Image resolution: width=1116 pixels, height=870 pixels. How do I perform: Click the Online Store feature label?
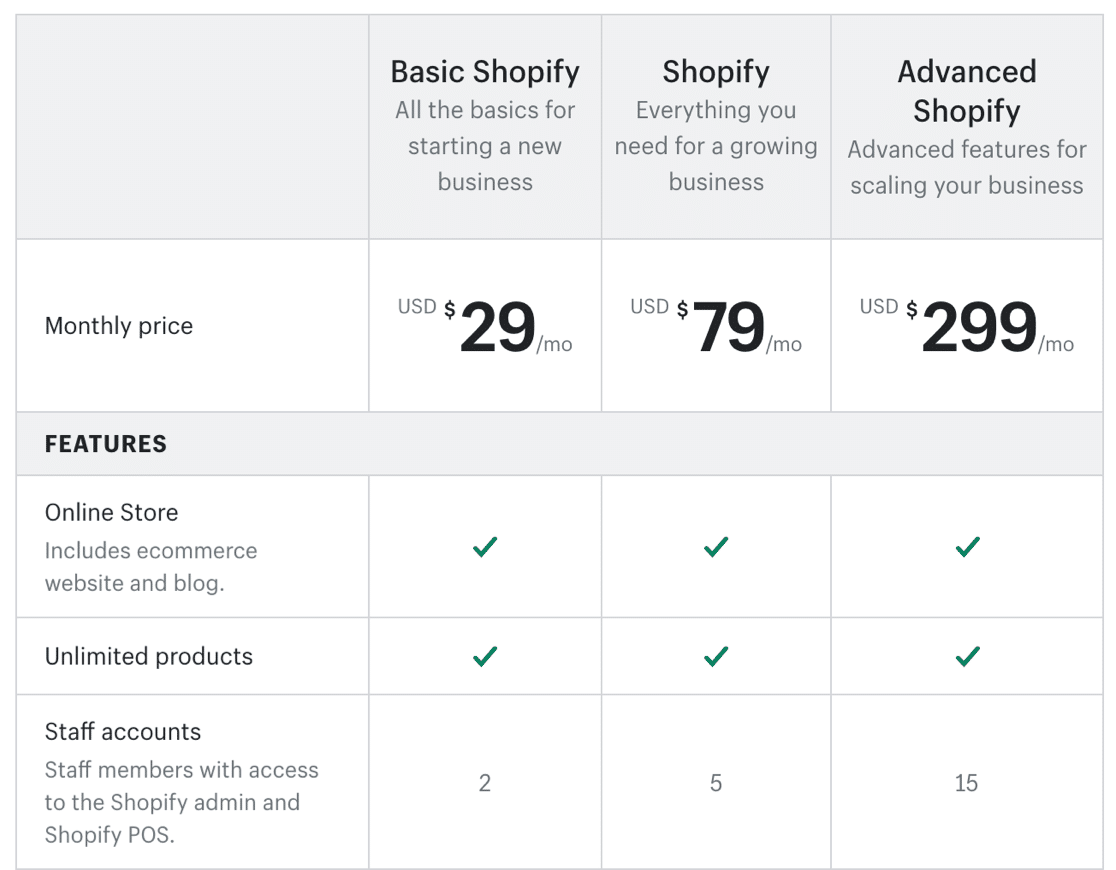pos(112,513)
